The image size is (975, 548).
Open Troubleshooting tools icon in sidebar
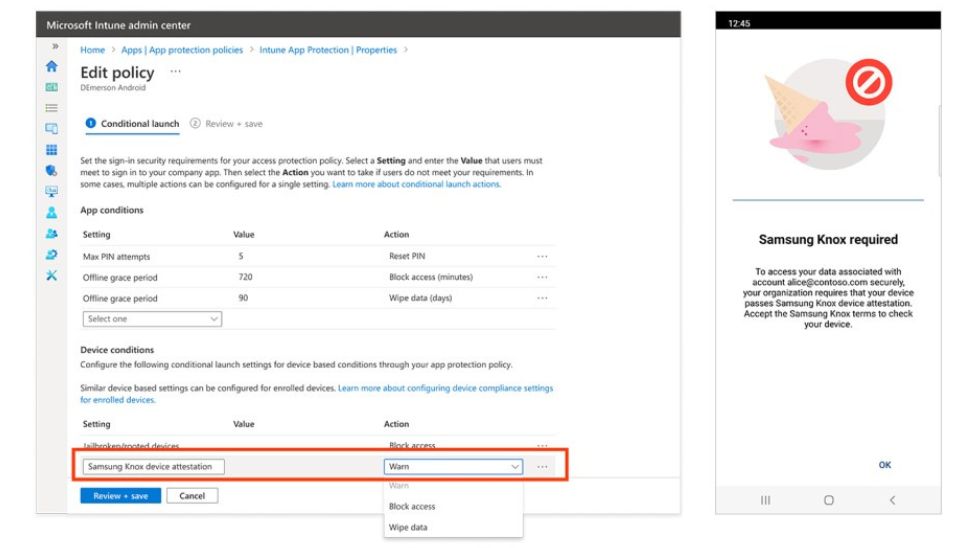[52, 275]
